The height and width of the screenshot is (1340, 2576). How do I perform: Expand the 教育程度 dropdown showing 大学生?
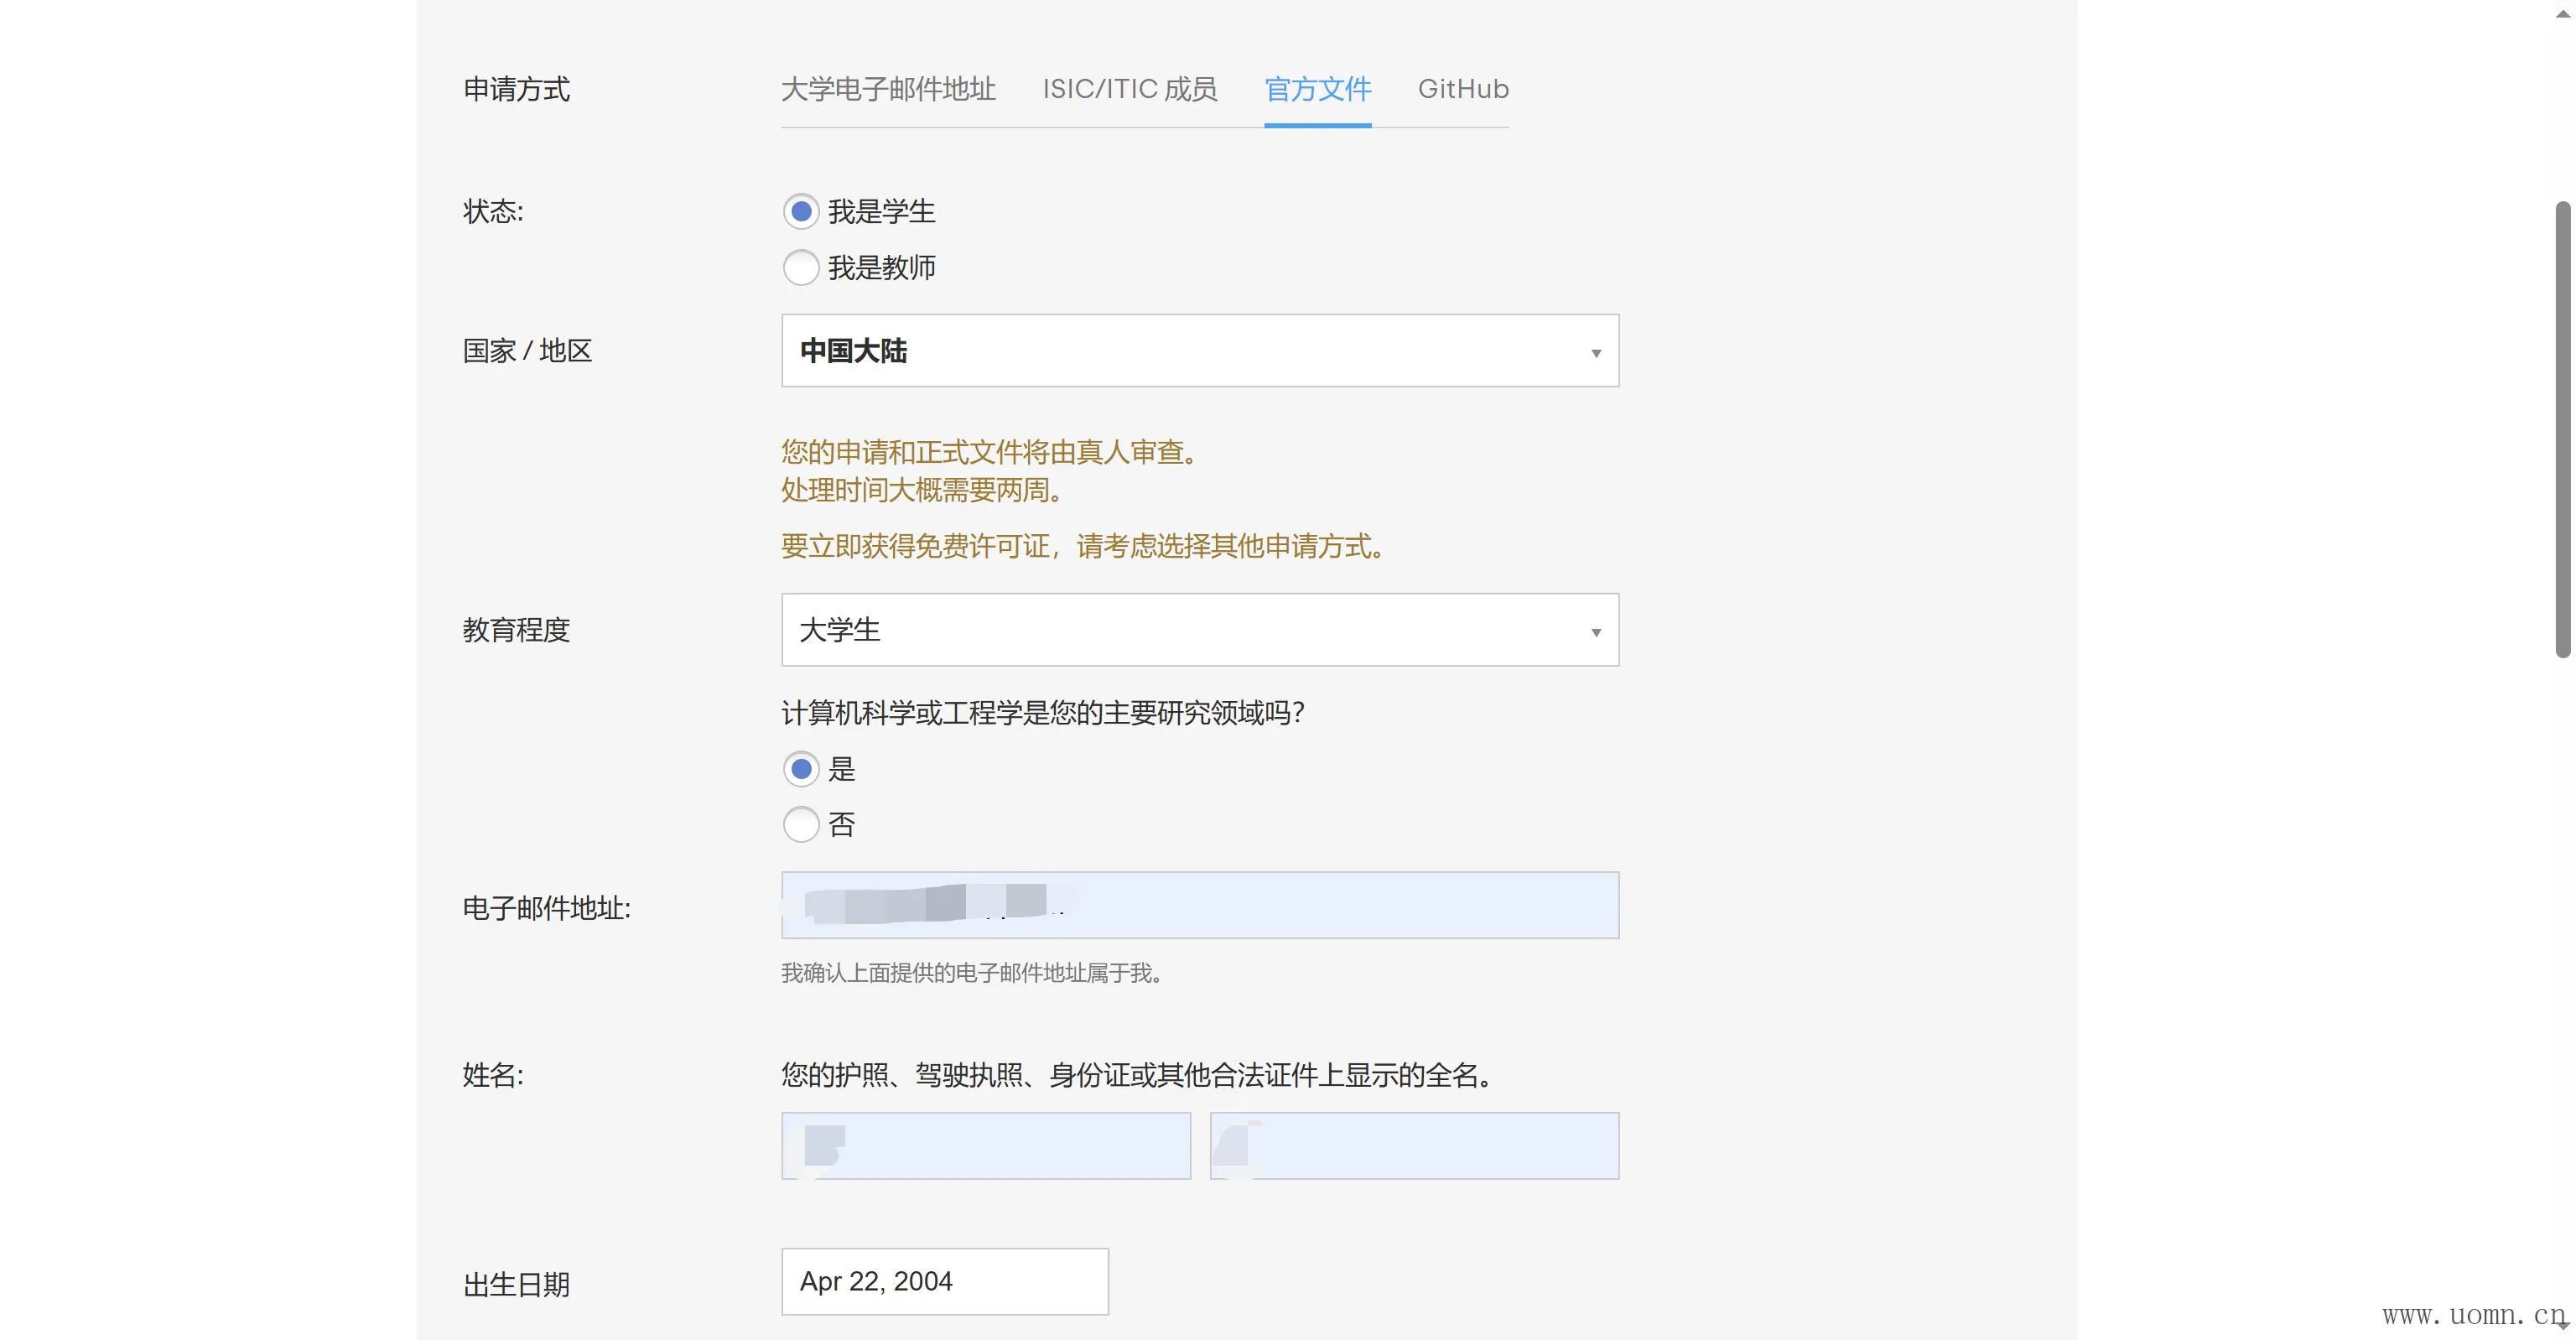[x=1199, y=630]
